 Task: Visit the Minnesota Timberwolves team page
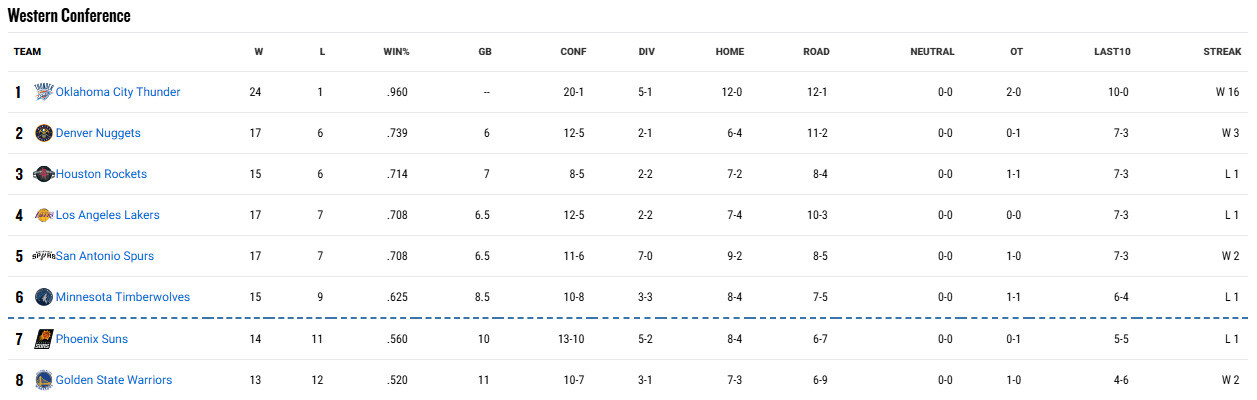123,297
